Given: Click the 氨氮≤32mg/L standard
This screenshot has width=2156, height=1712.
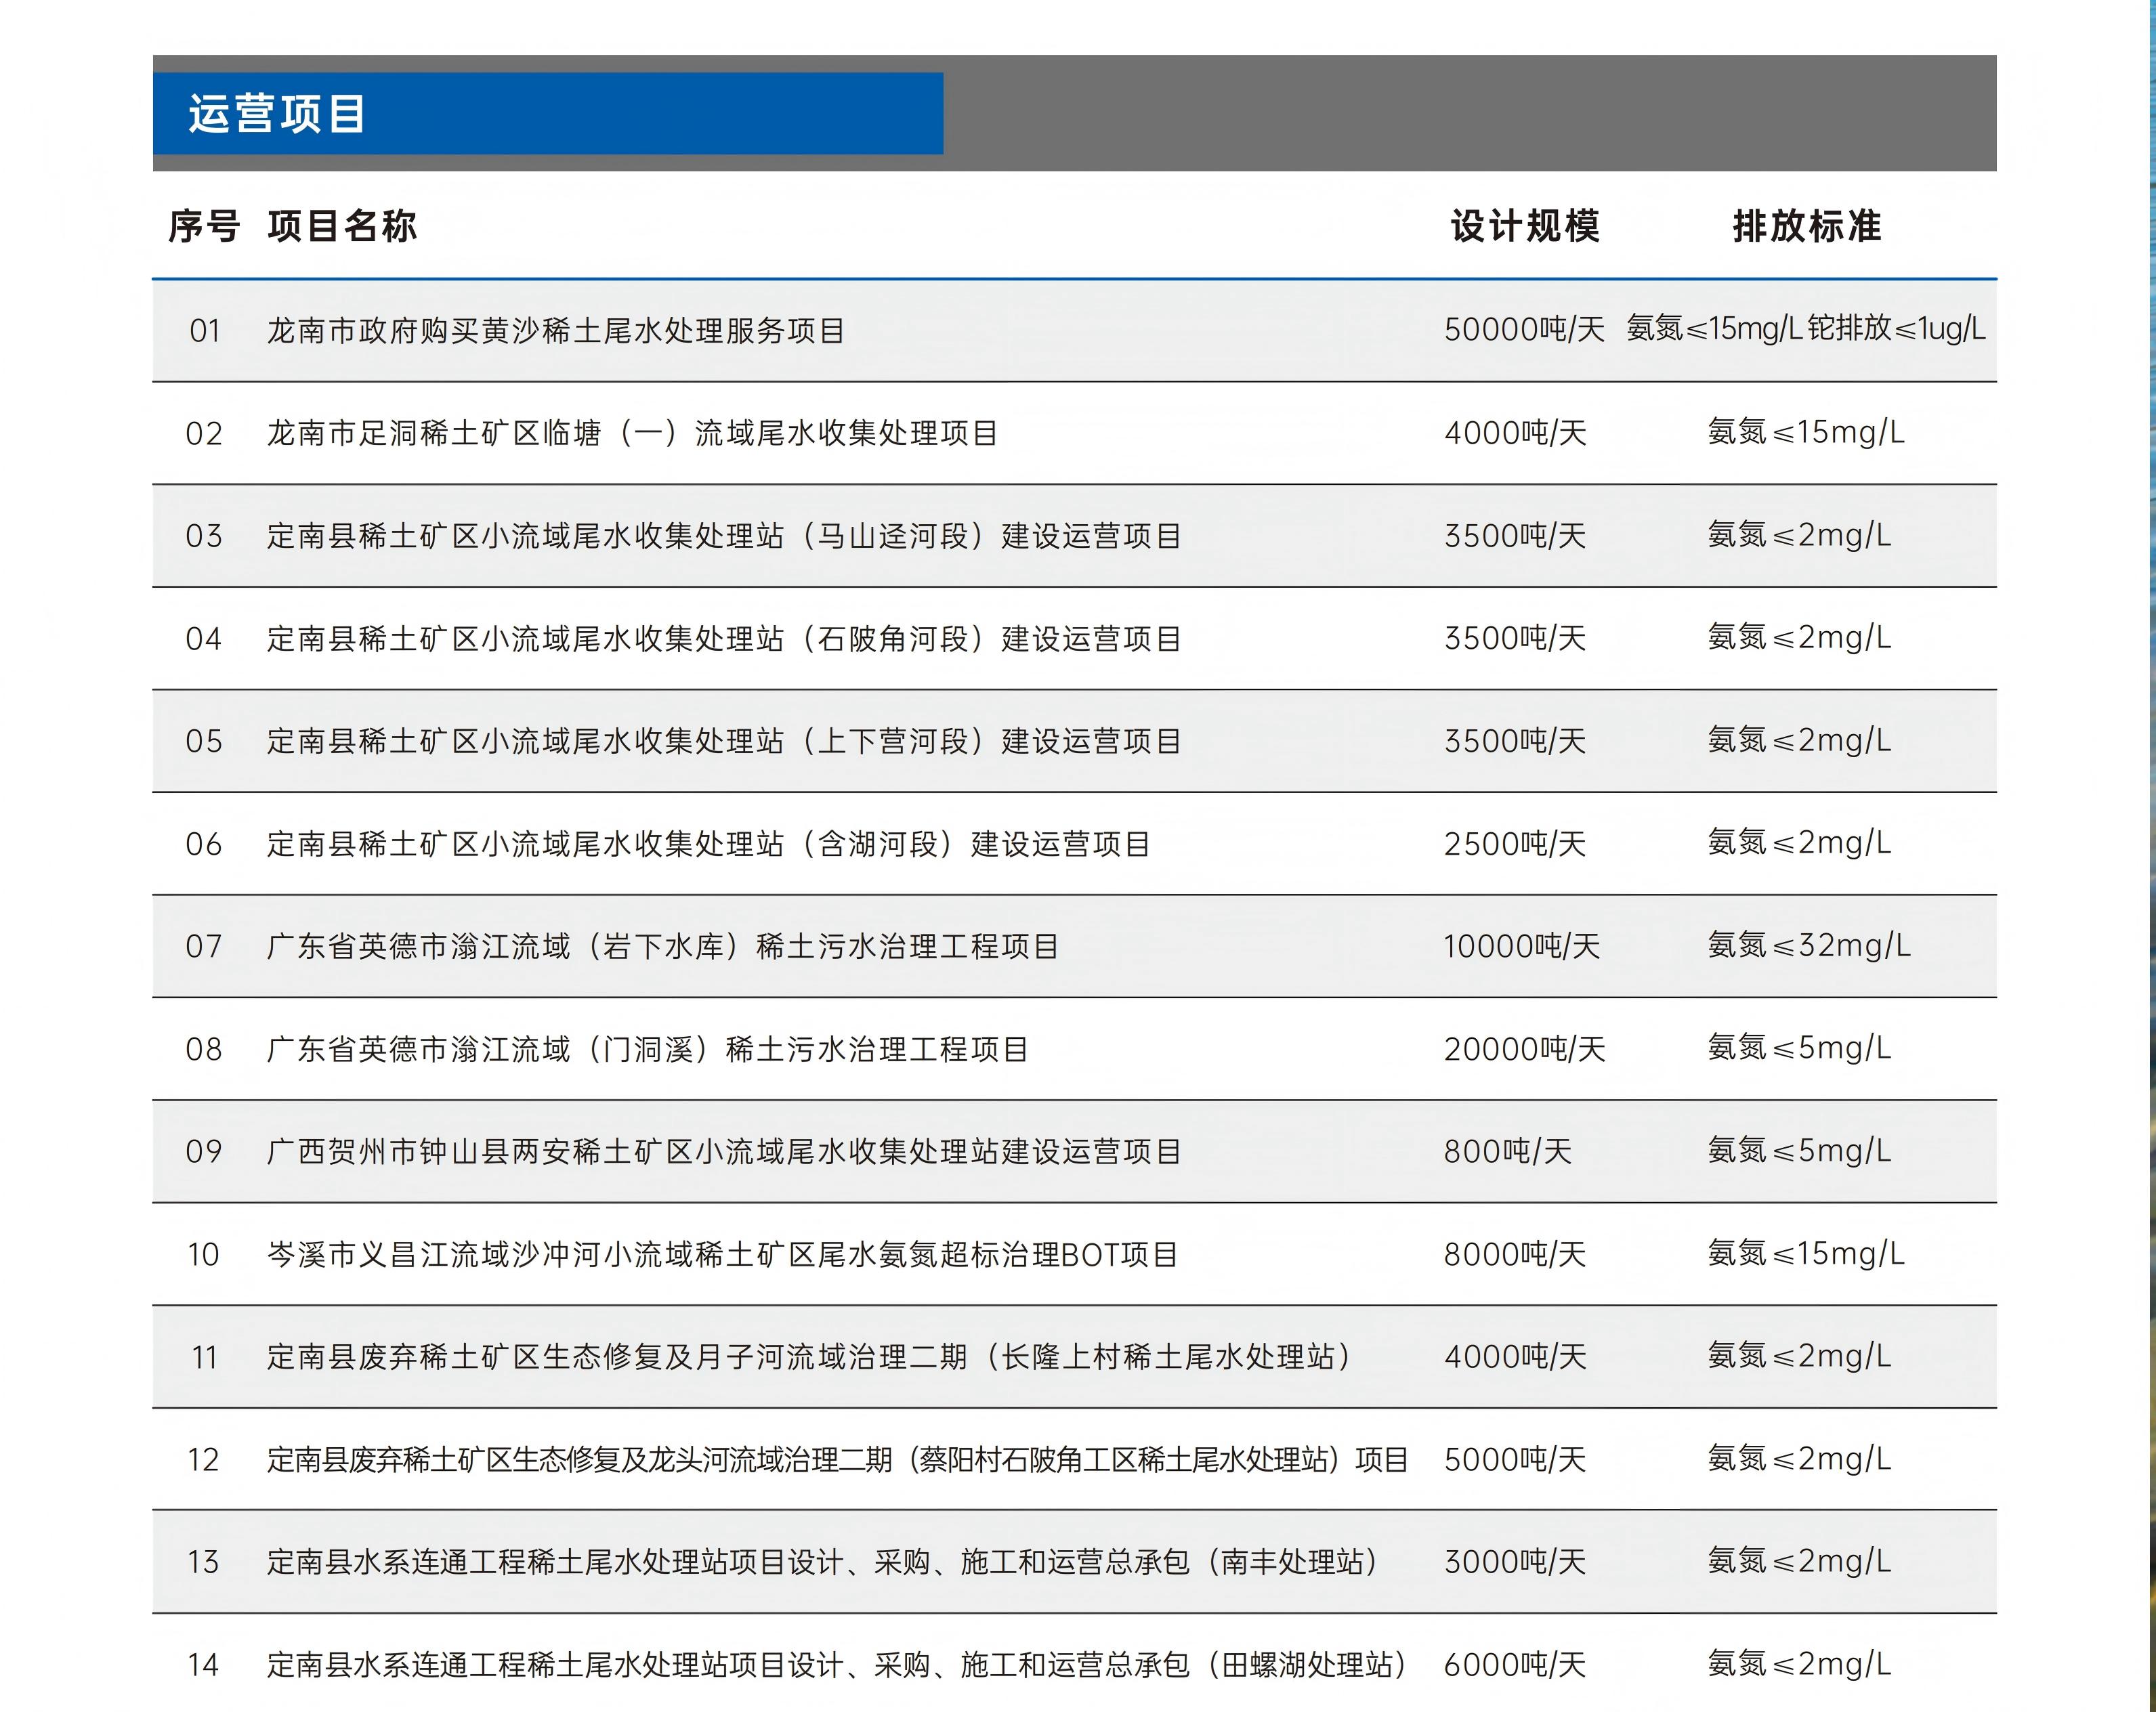Looking at the screenshot, I should 1809,945.
